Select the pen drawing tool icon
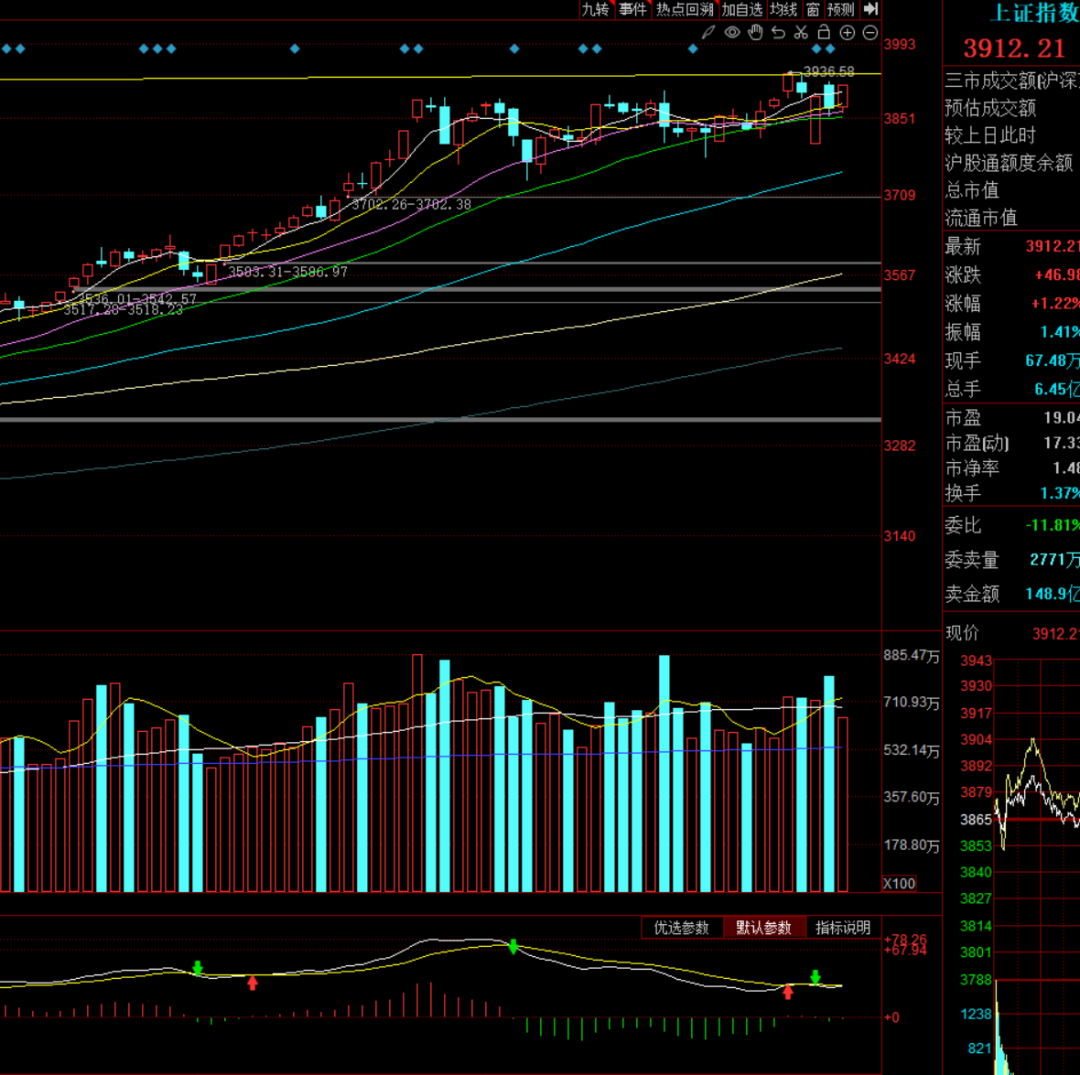This screenshot has width=1080, height=1075. 708,33
